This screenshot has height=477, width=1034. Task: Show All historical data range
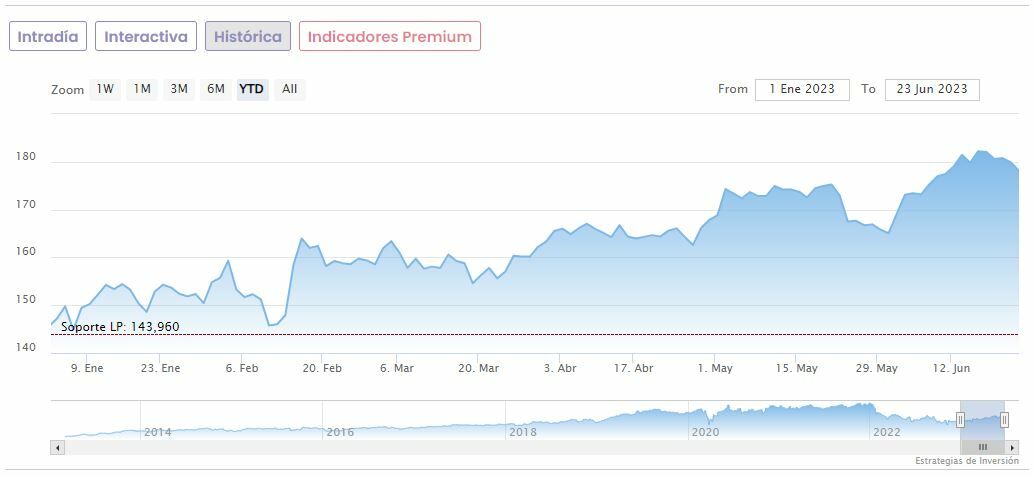(289, 89)
